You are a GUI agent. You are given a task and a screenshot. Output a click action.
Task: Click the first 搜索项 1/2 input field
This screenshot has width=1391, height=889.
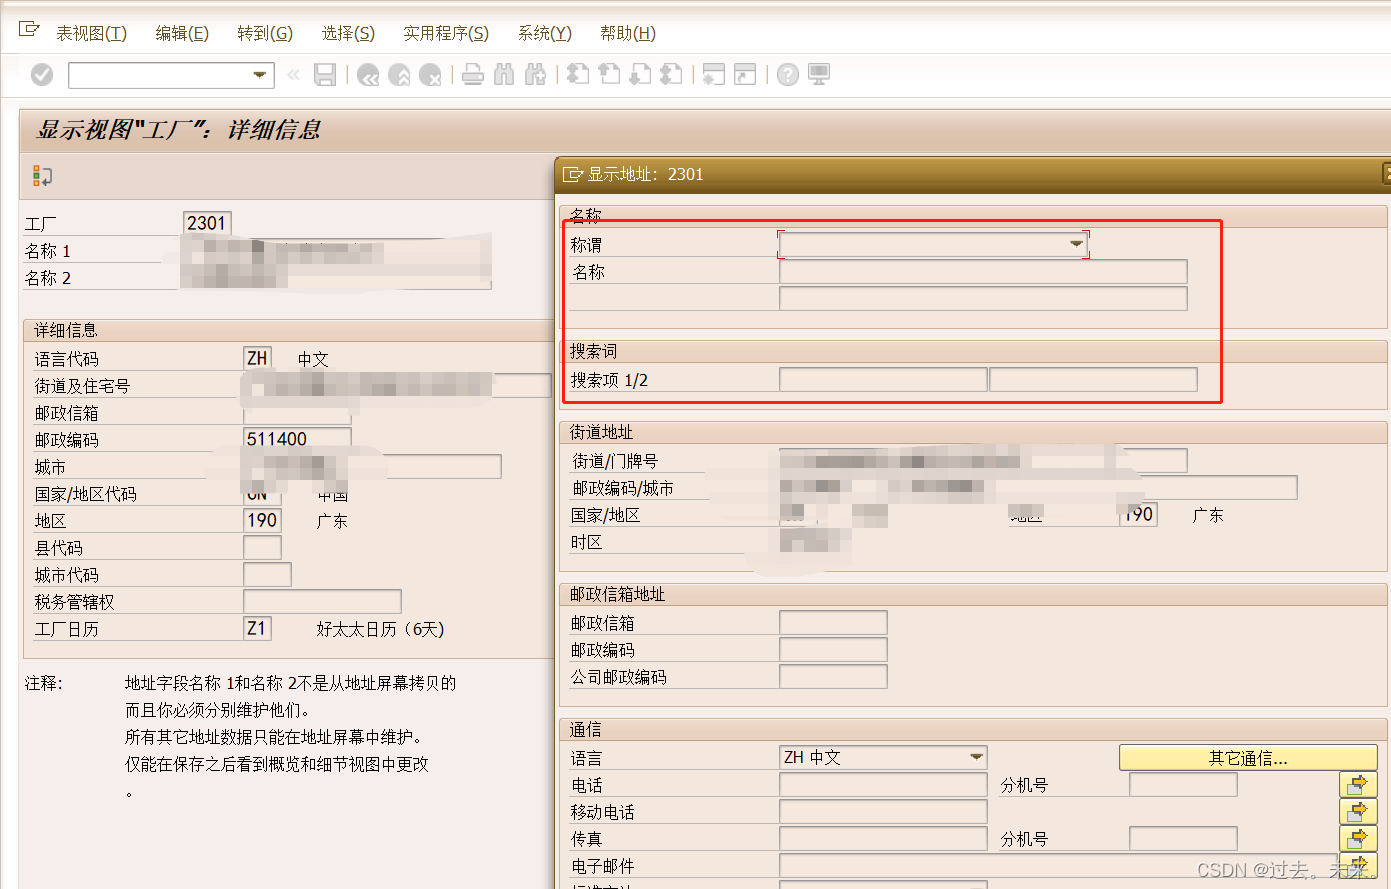883,380
